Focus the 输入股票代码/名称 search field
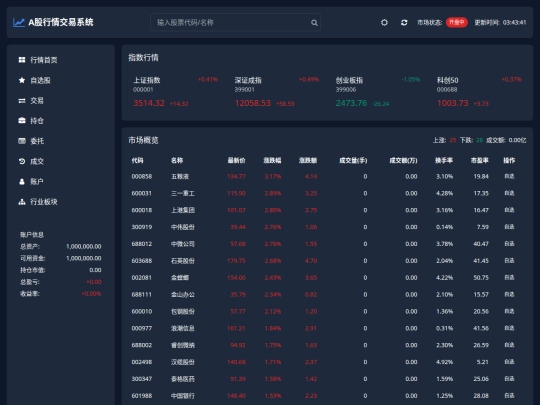The image size is (540, 405). click(x=235, y=22)
